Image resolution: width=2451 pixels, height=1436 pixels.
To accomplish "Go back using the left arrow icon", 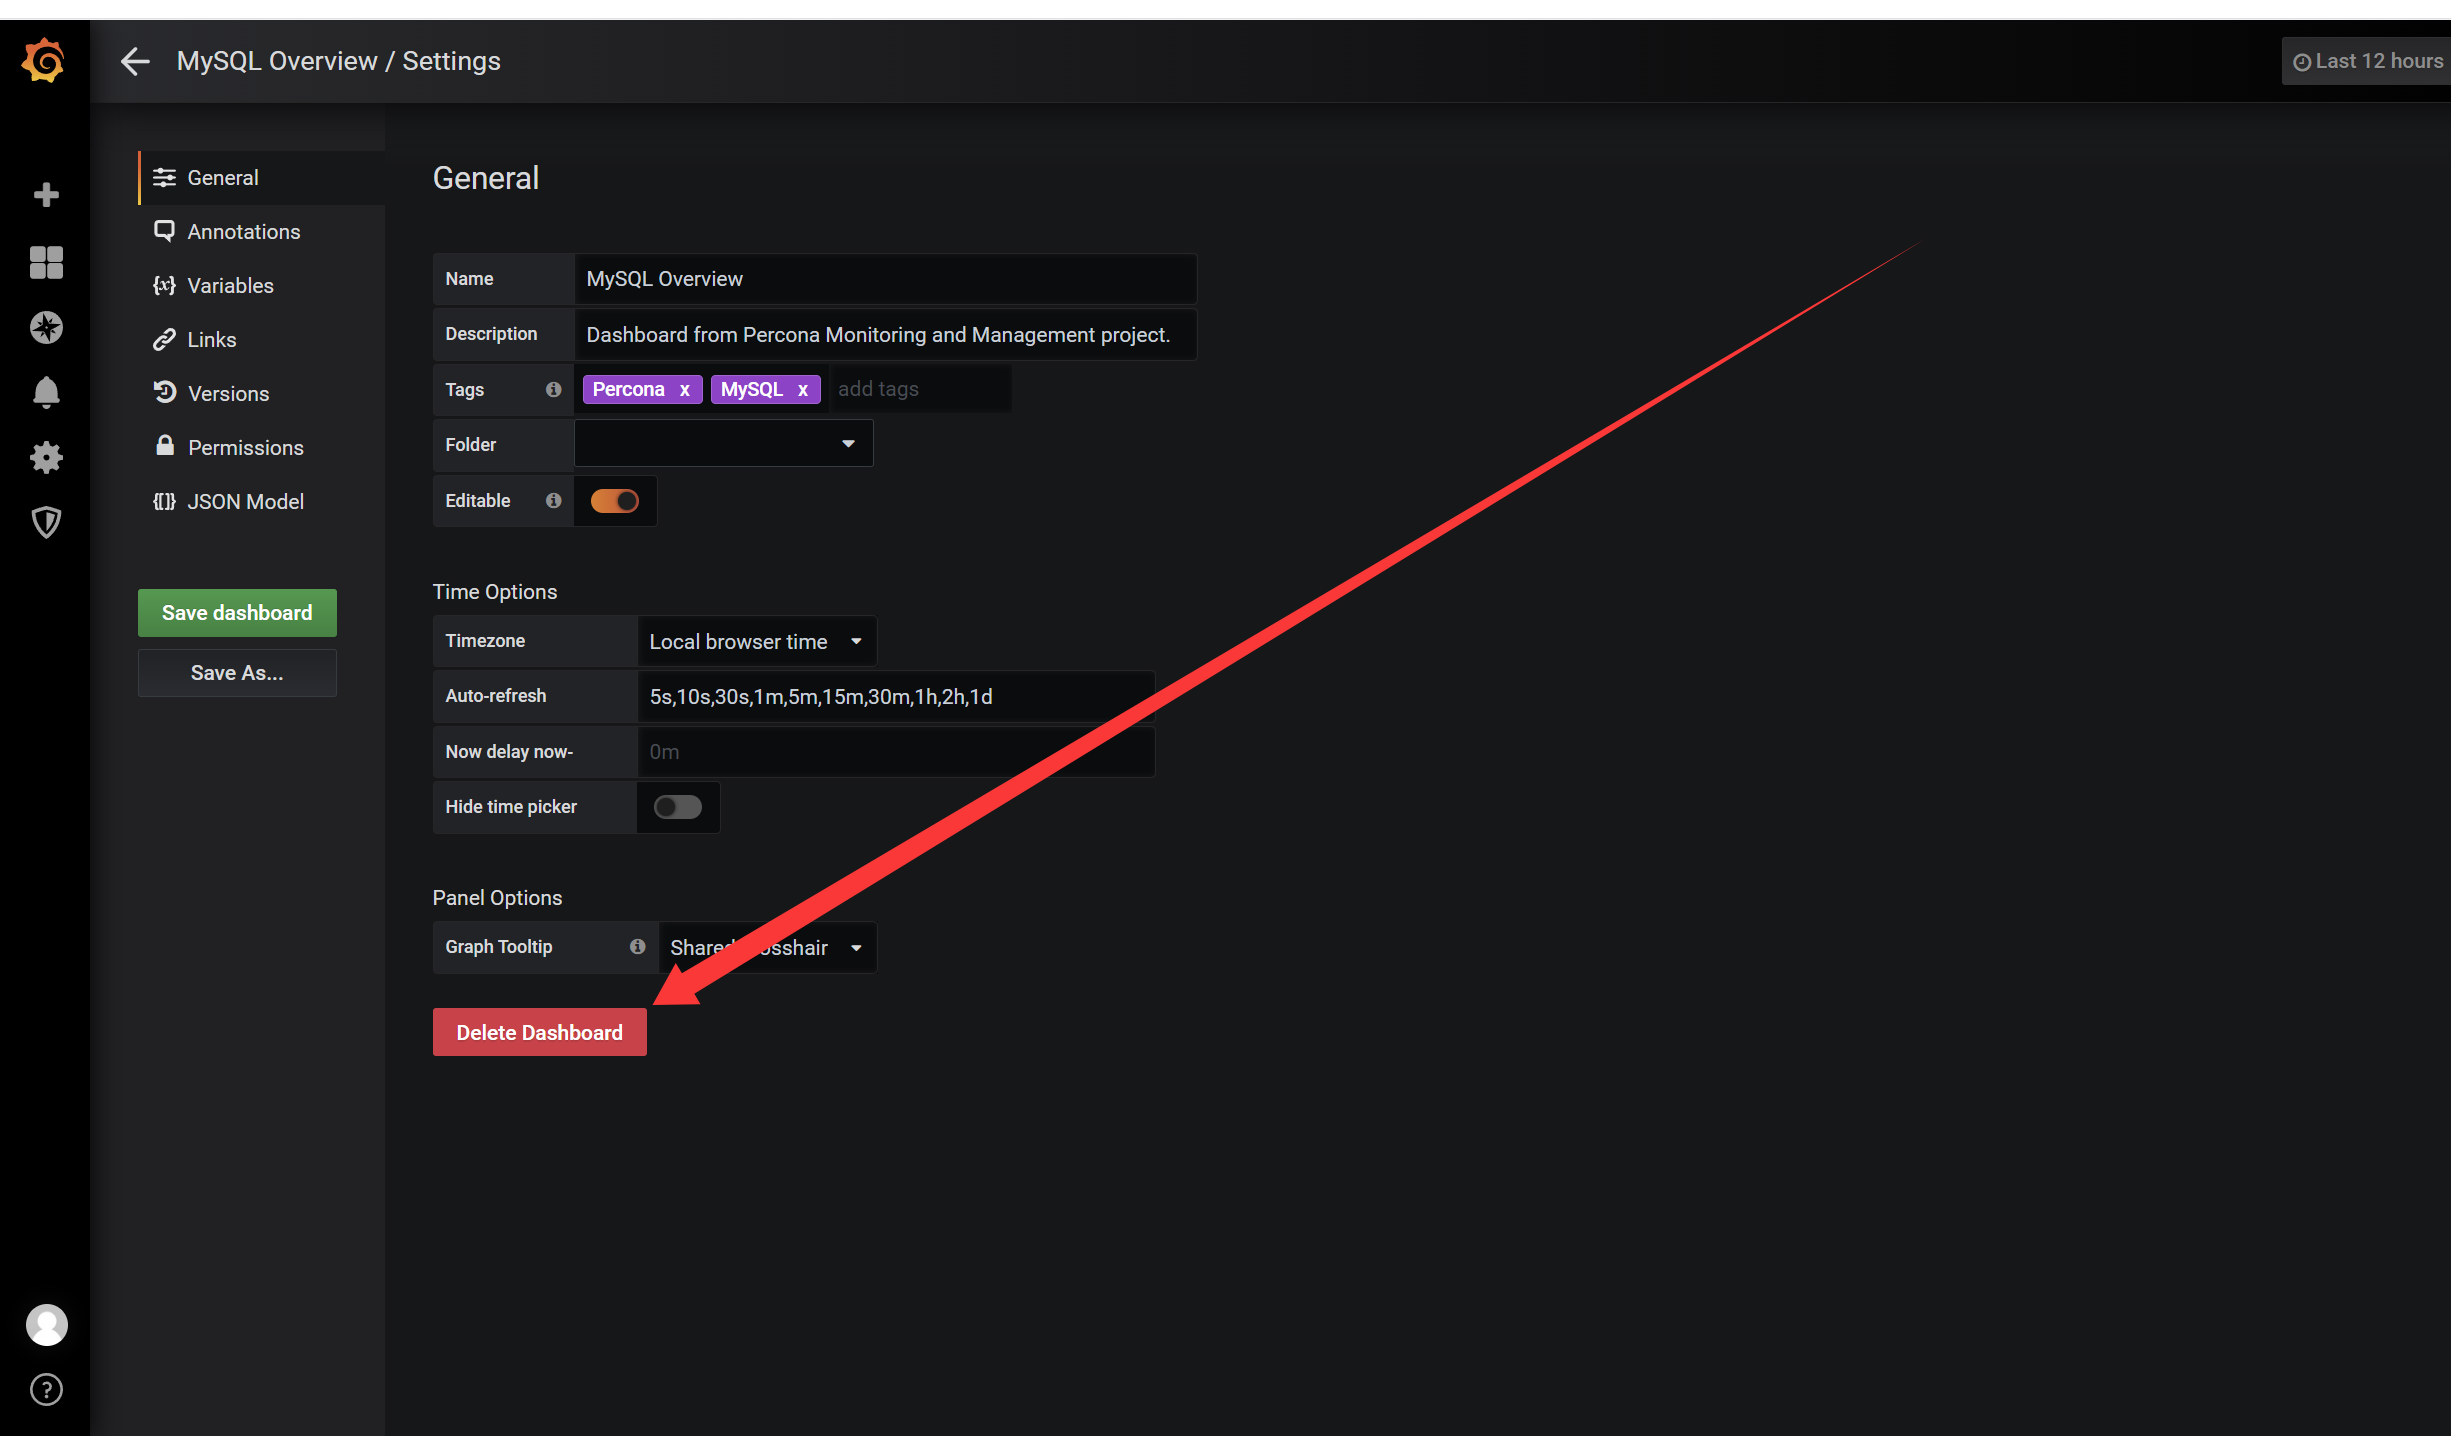I will coord(135,61).
